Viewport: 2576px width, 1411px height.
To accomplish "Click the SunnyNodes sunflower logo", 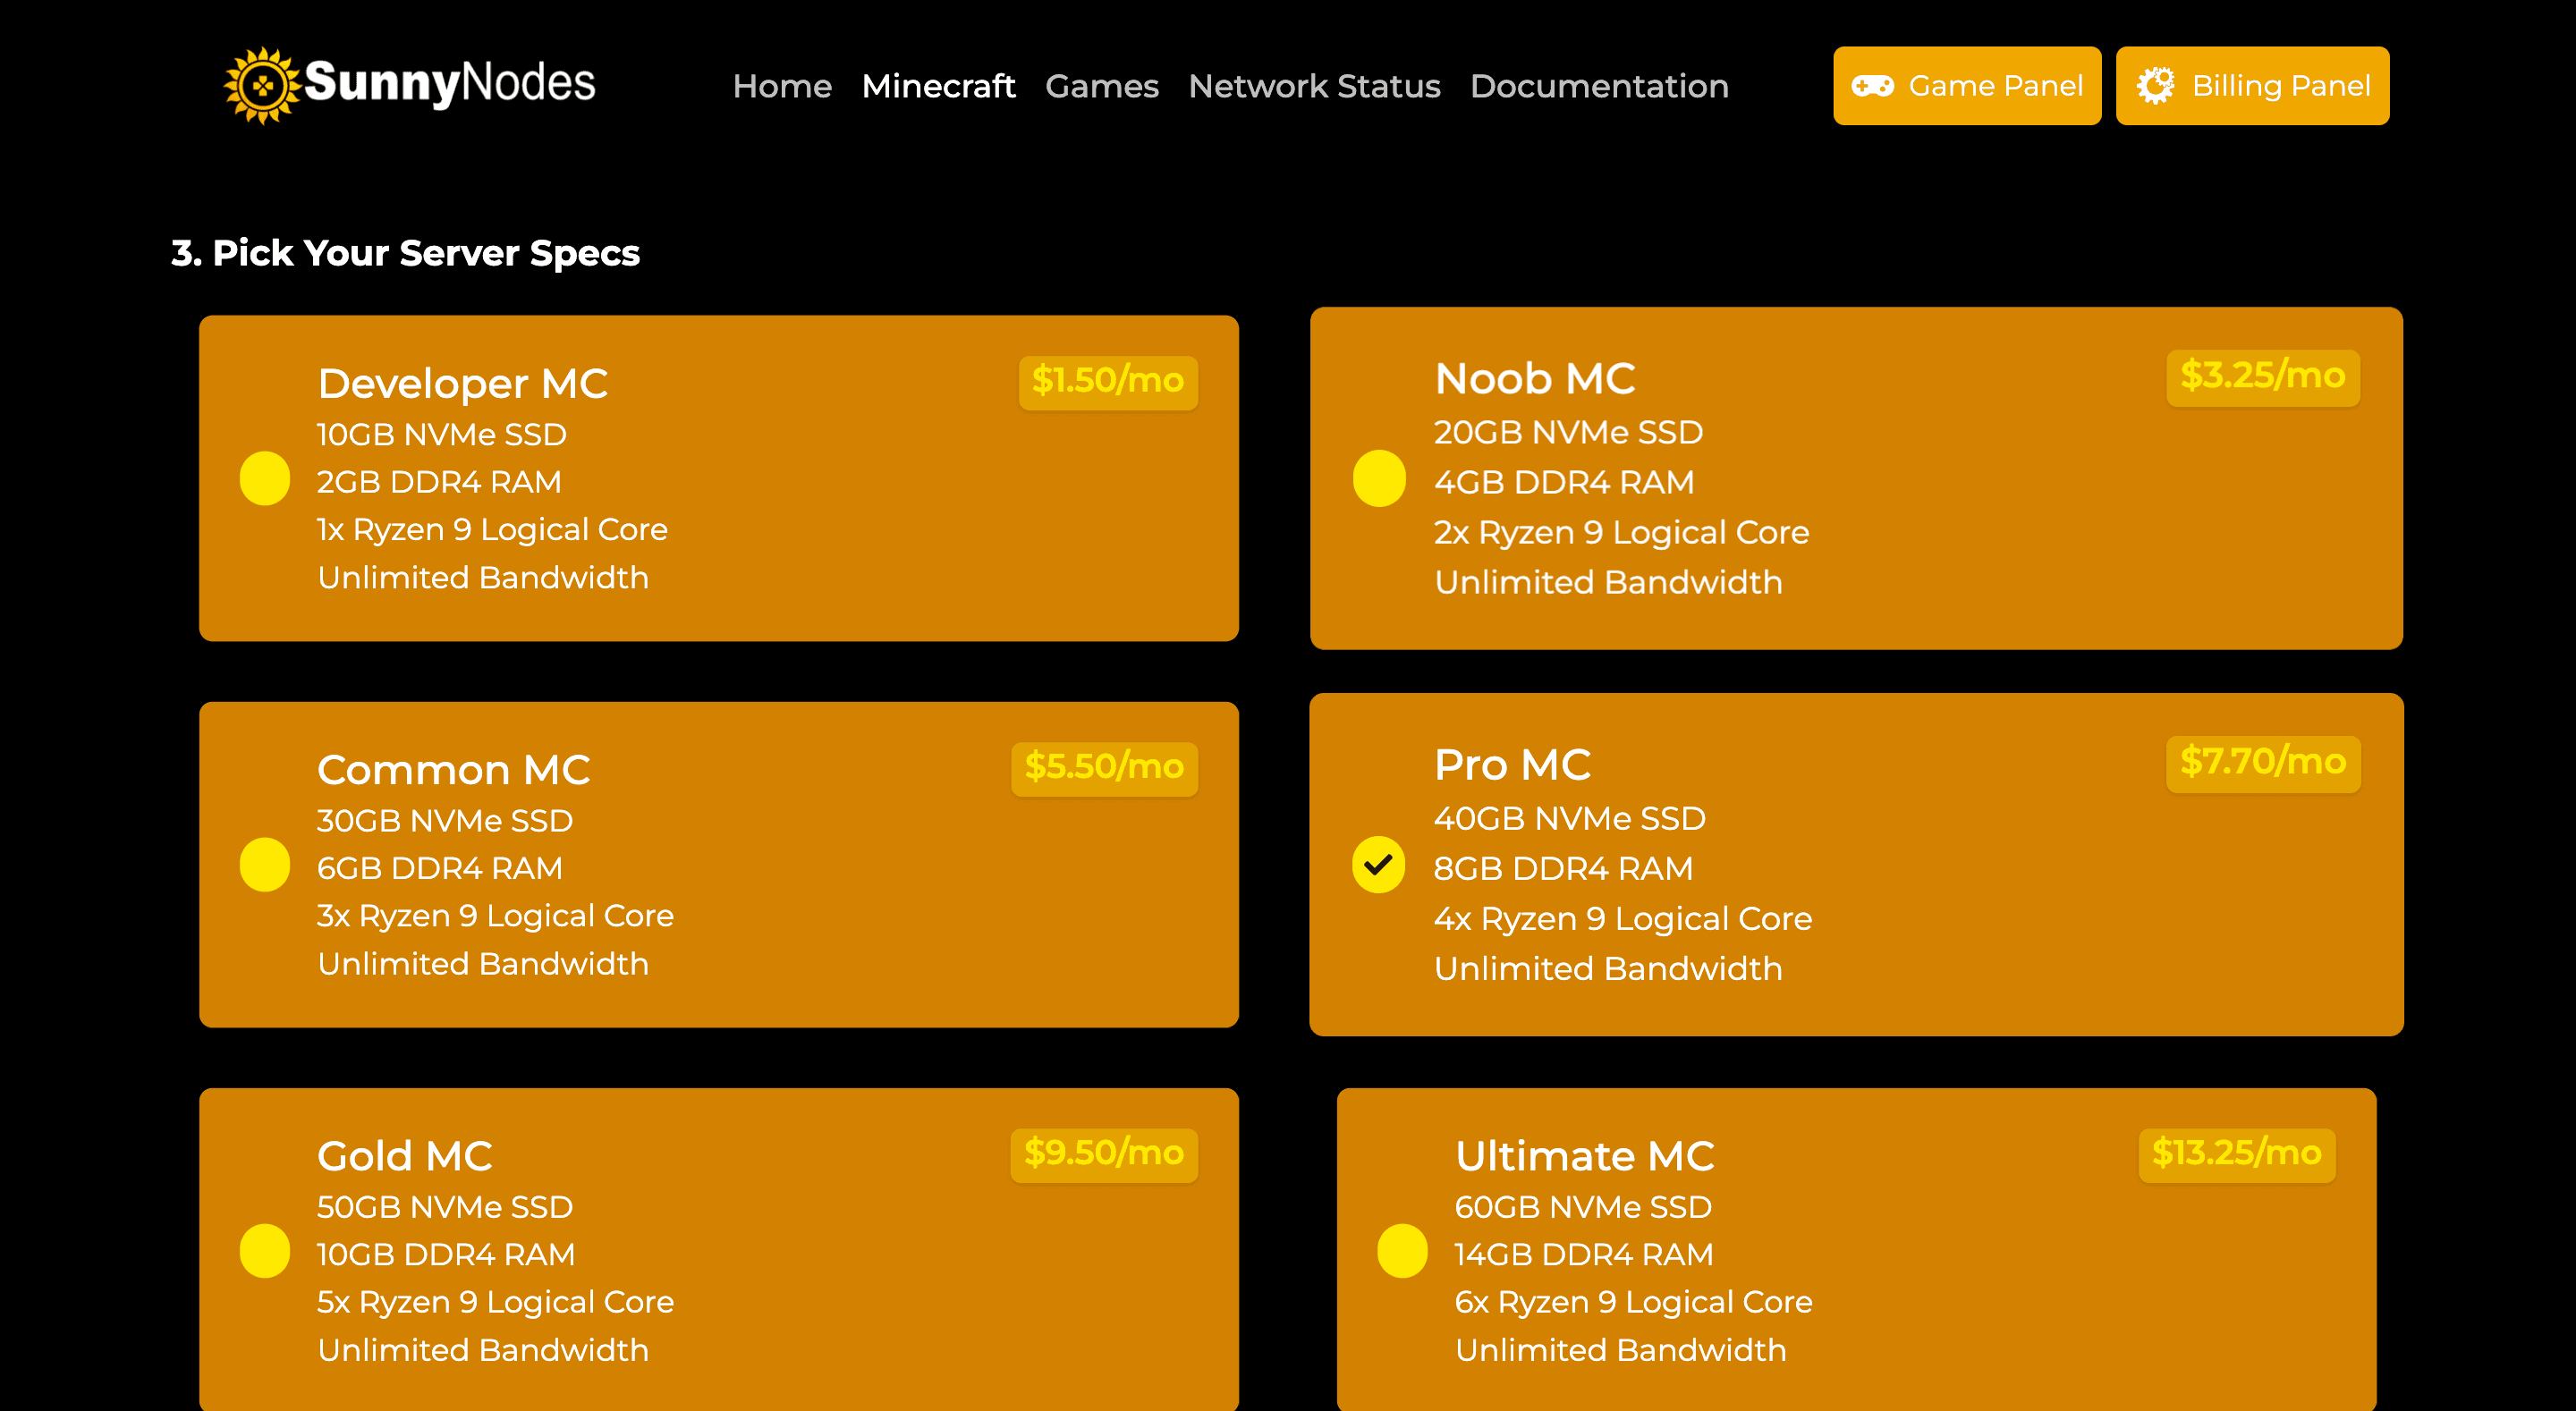I will coord(262,85).
